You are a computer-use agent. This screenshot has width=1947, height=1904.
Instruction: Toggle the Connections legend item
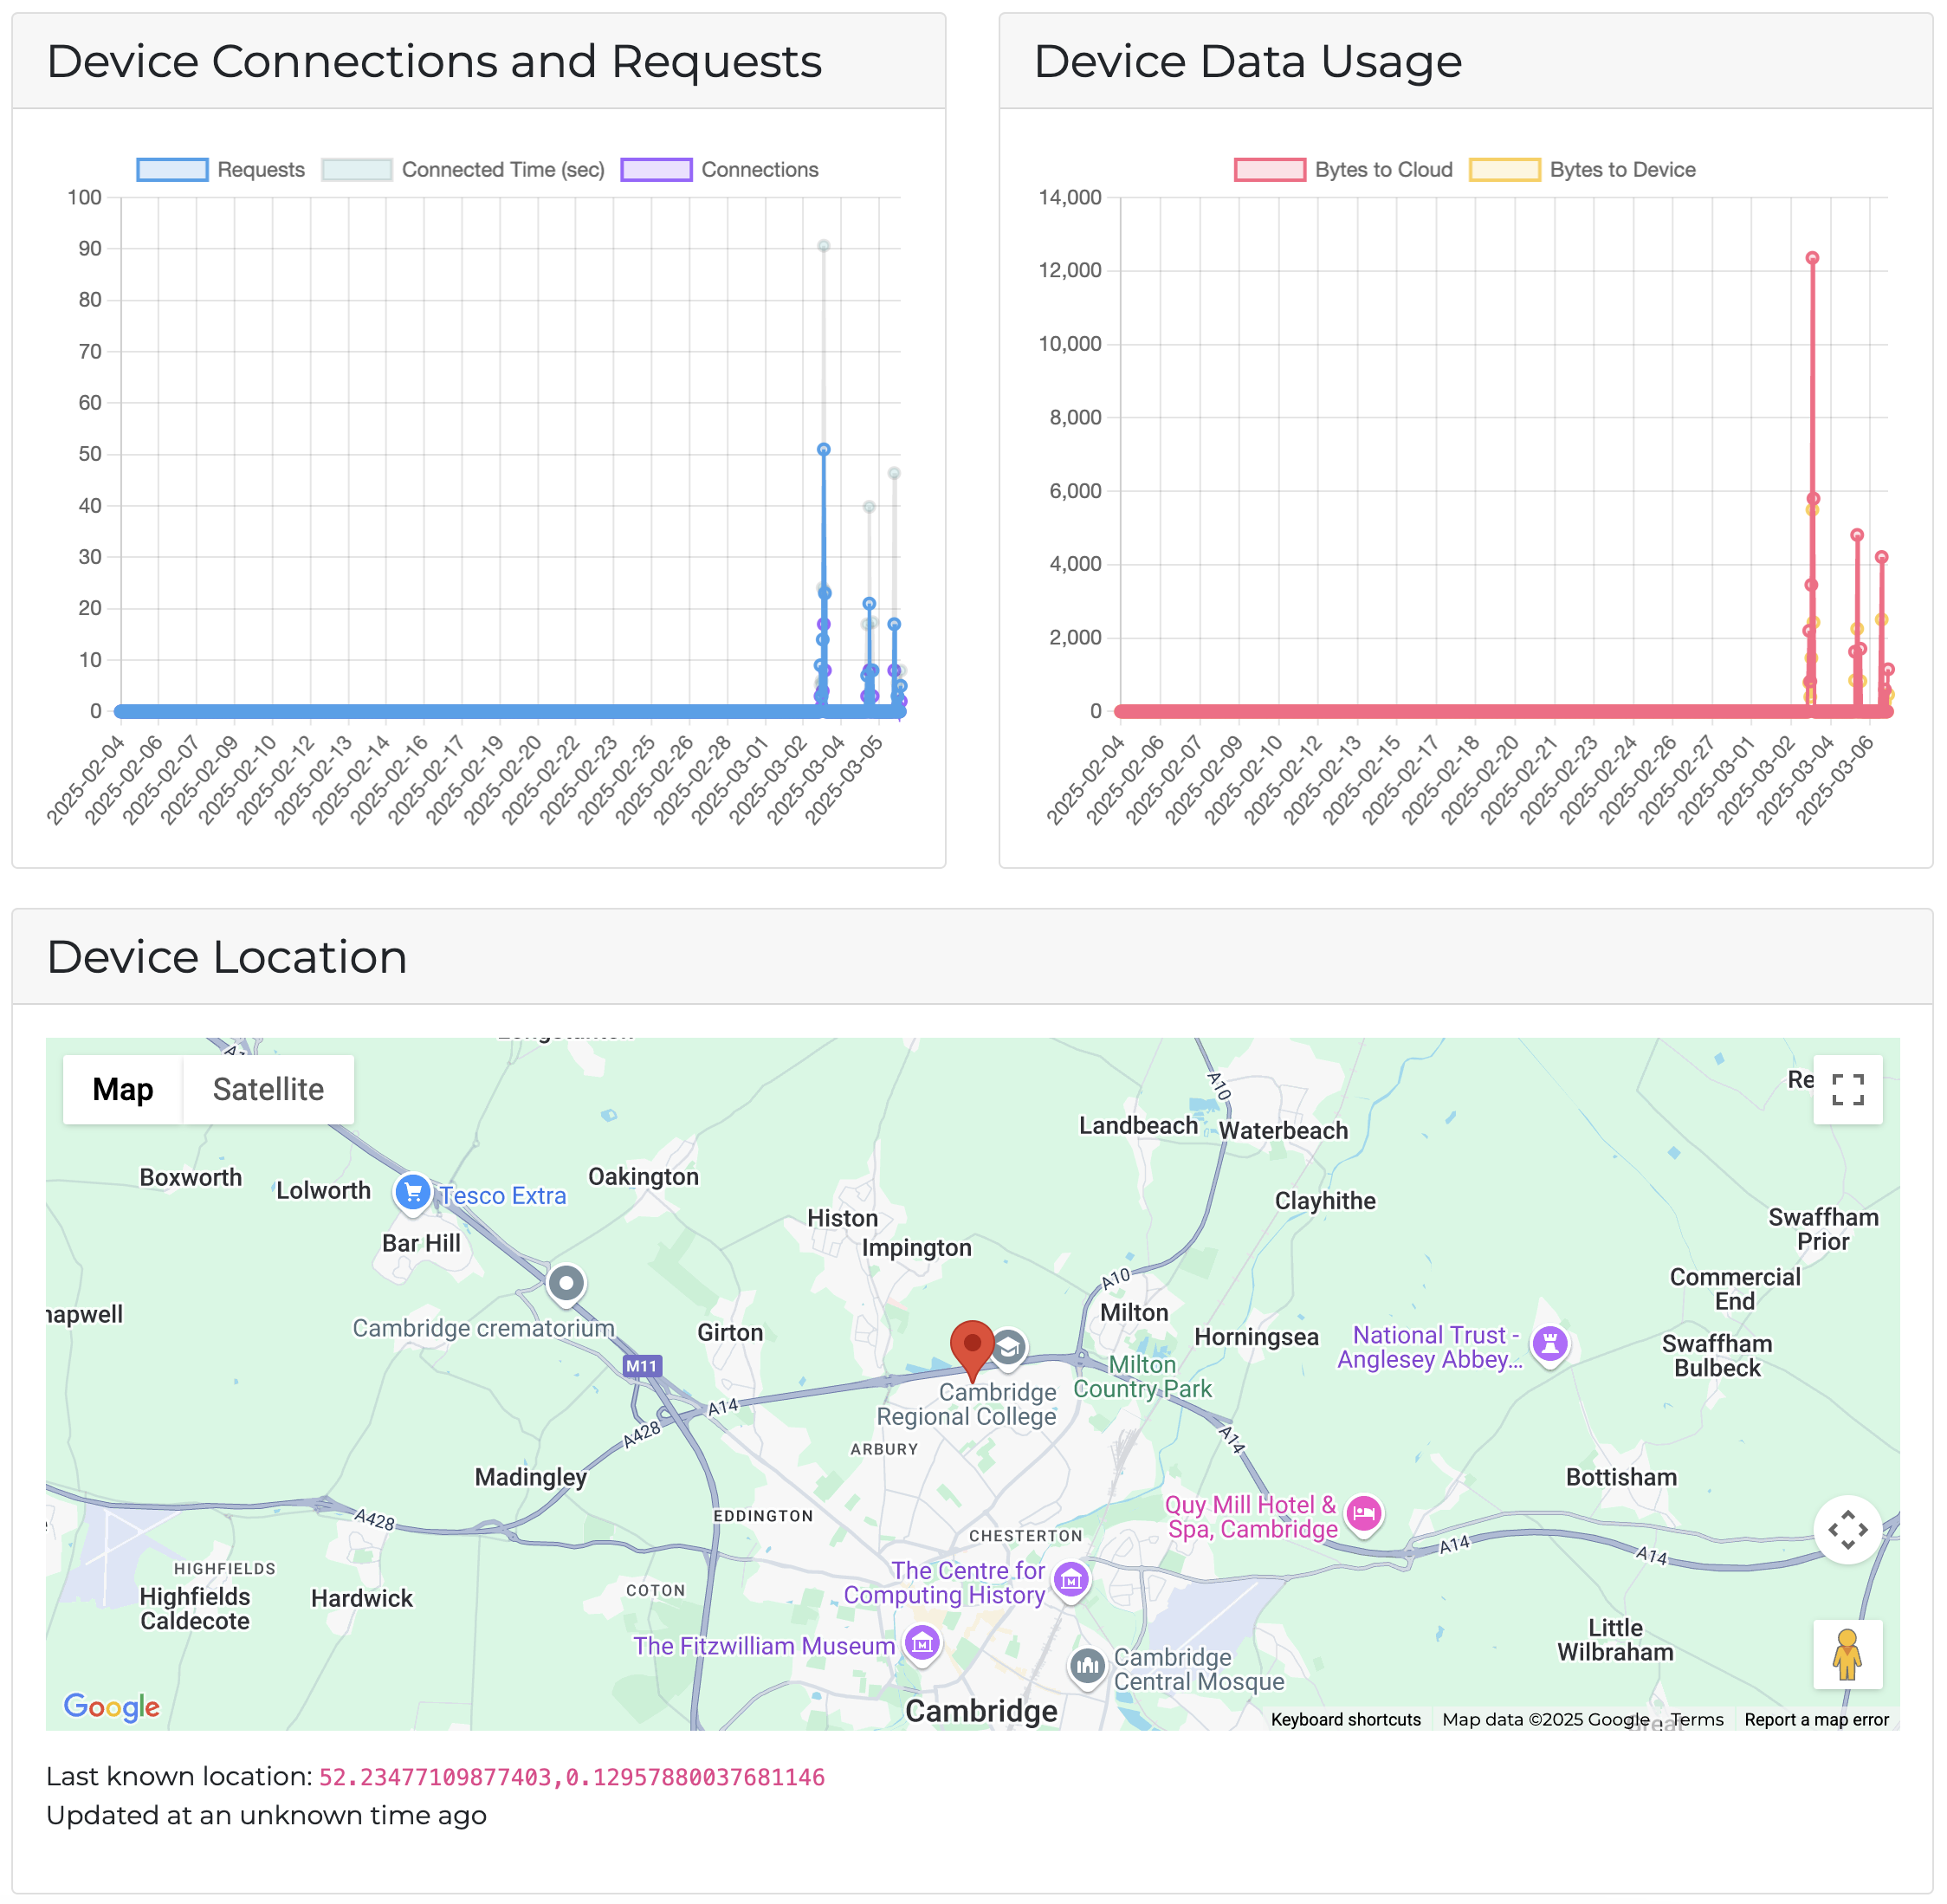coord(719,170)
